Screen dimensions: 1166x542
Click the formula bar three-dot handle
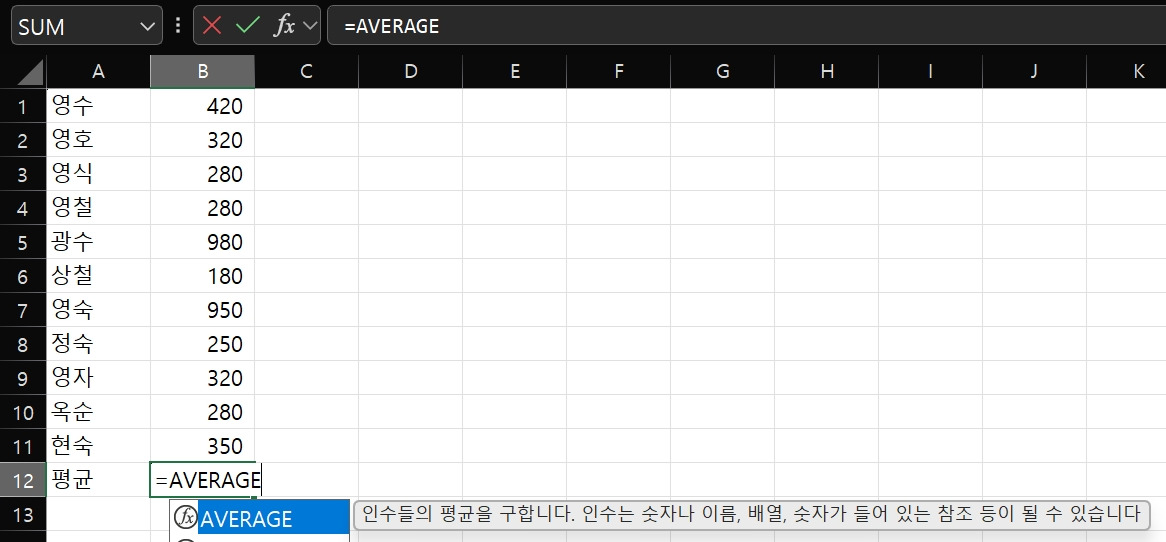177,26
